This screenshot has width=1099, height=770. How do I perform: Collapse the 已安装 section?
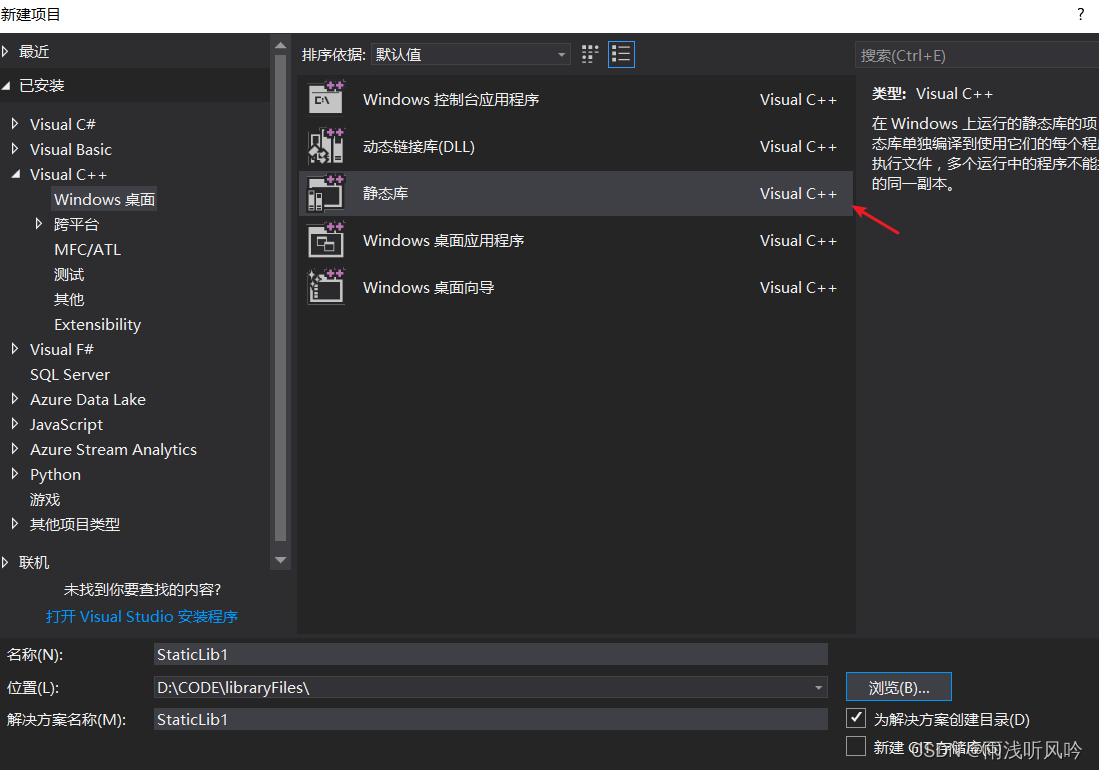tap(6, 85)
